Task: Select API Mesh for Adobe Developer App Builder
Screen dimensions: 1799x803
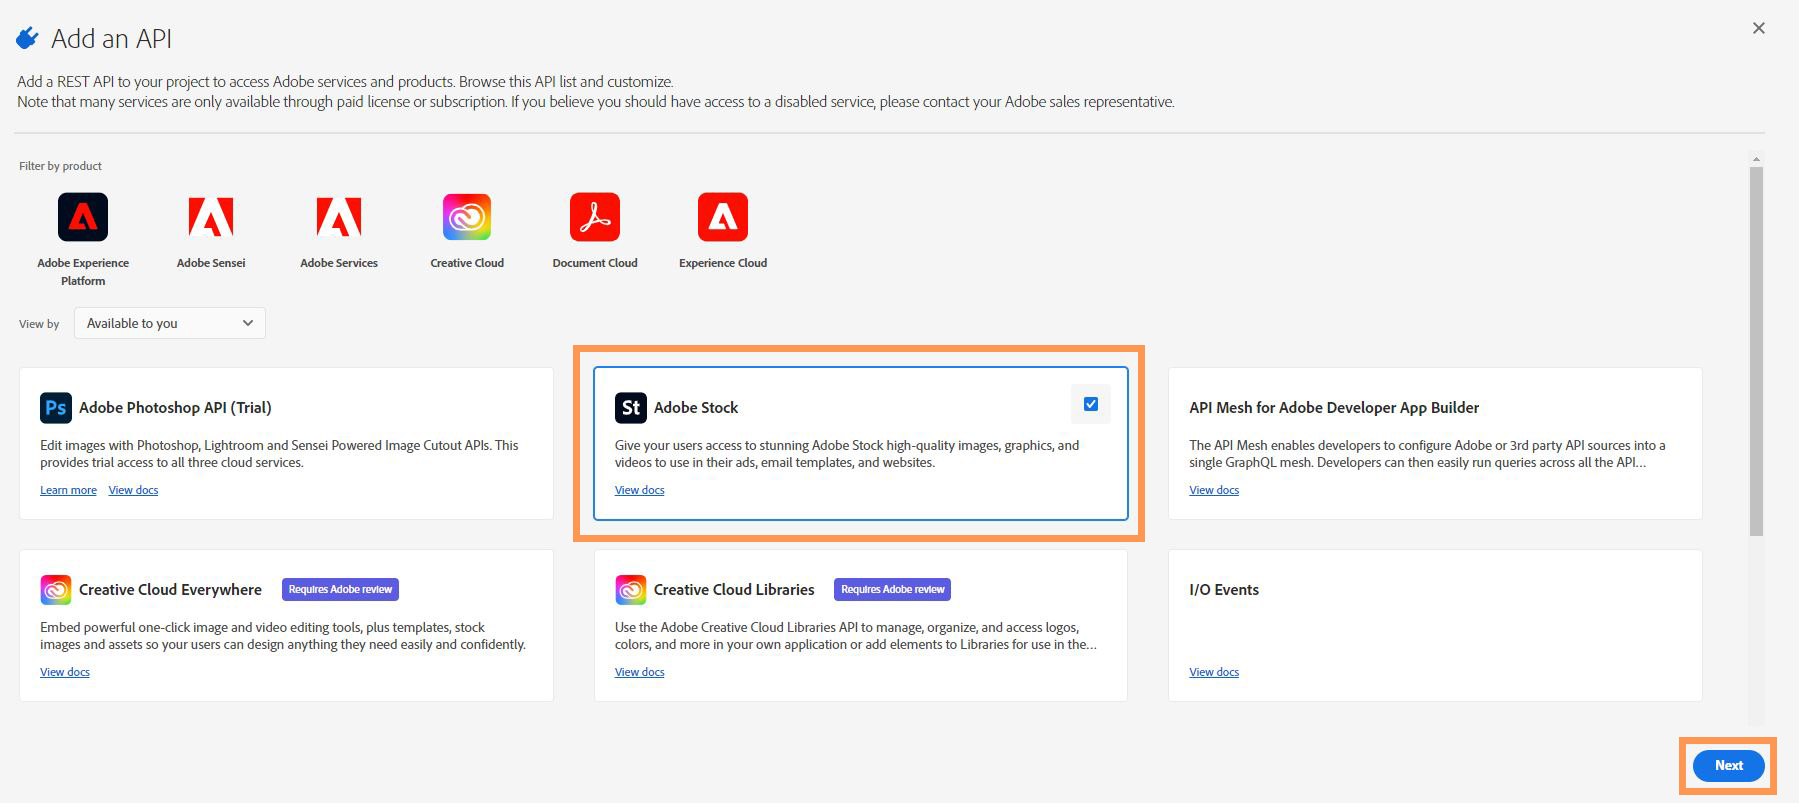Action: [x=1334, y=408]
